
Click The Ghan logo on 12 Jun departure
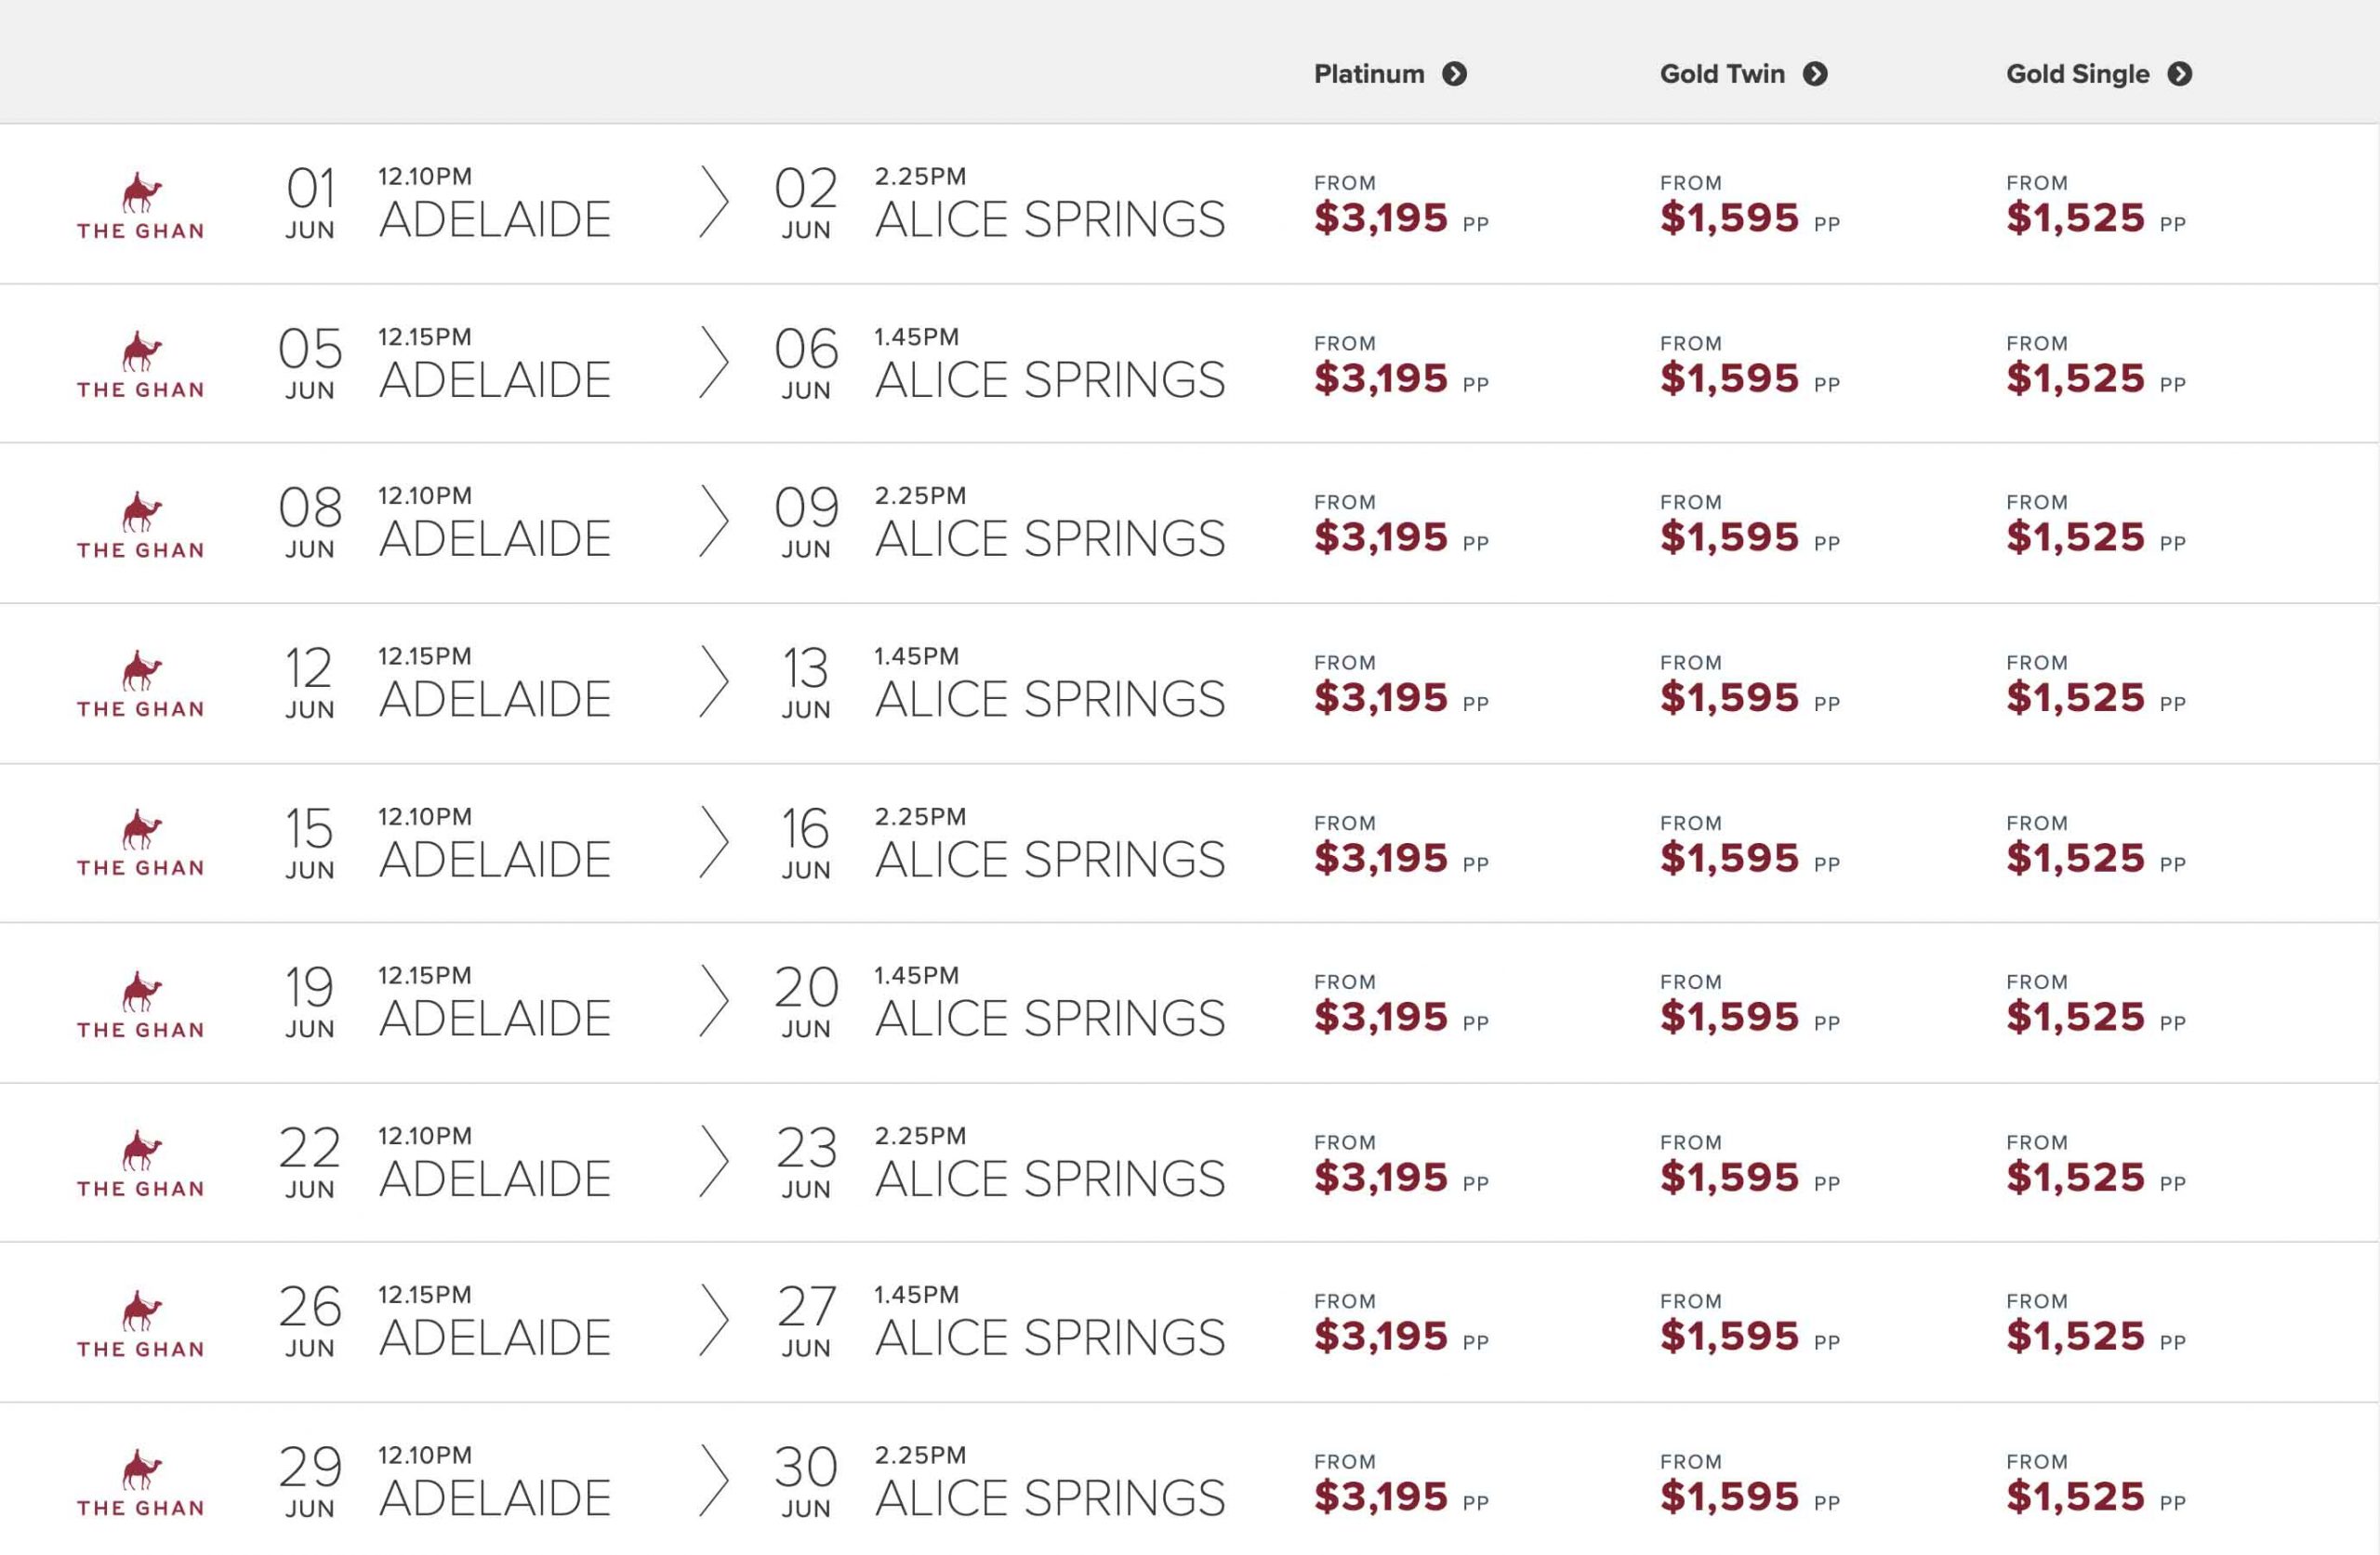click(141, 684)
